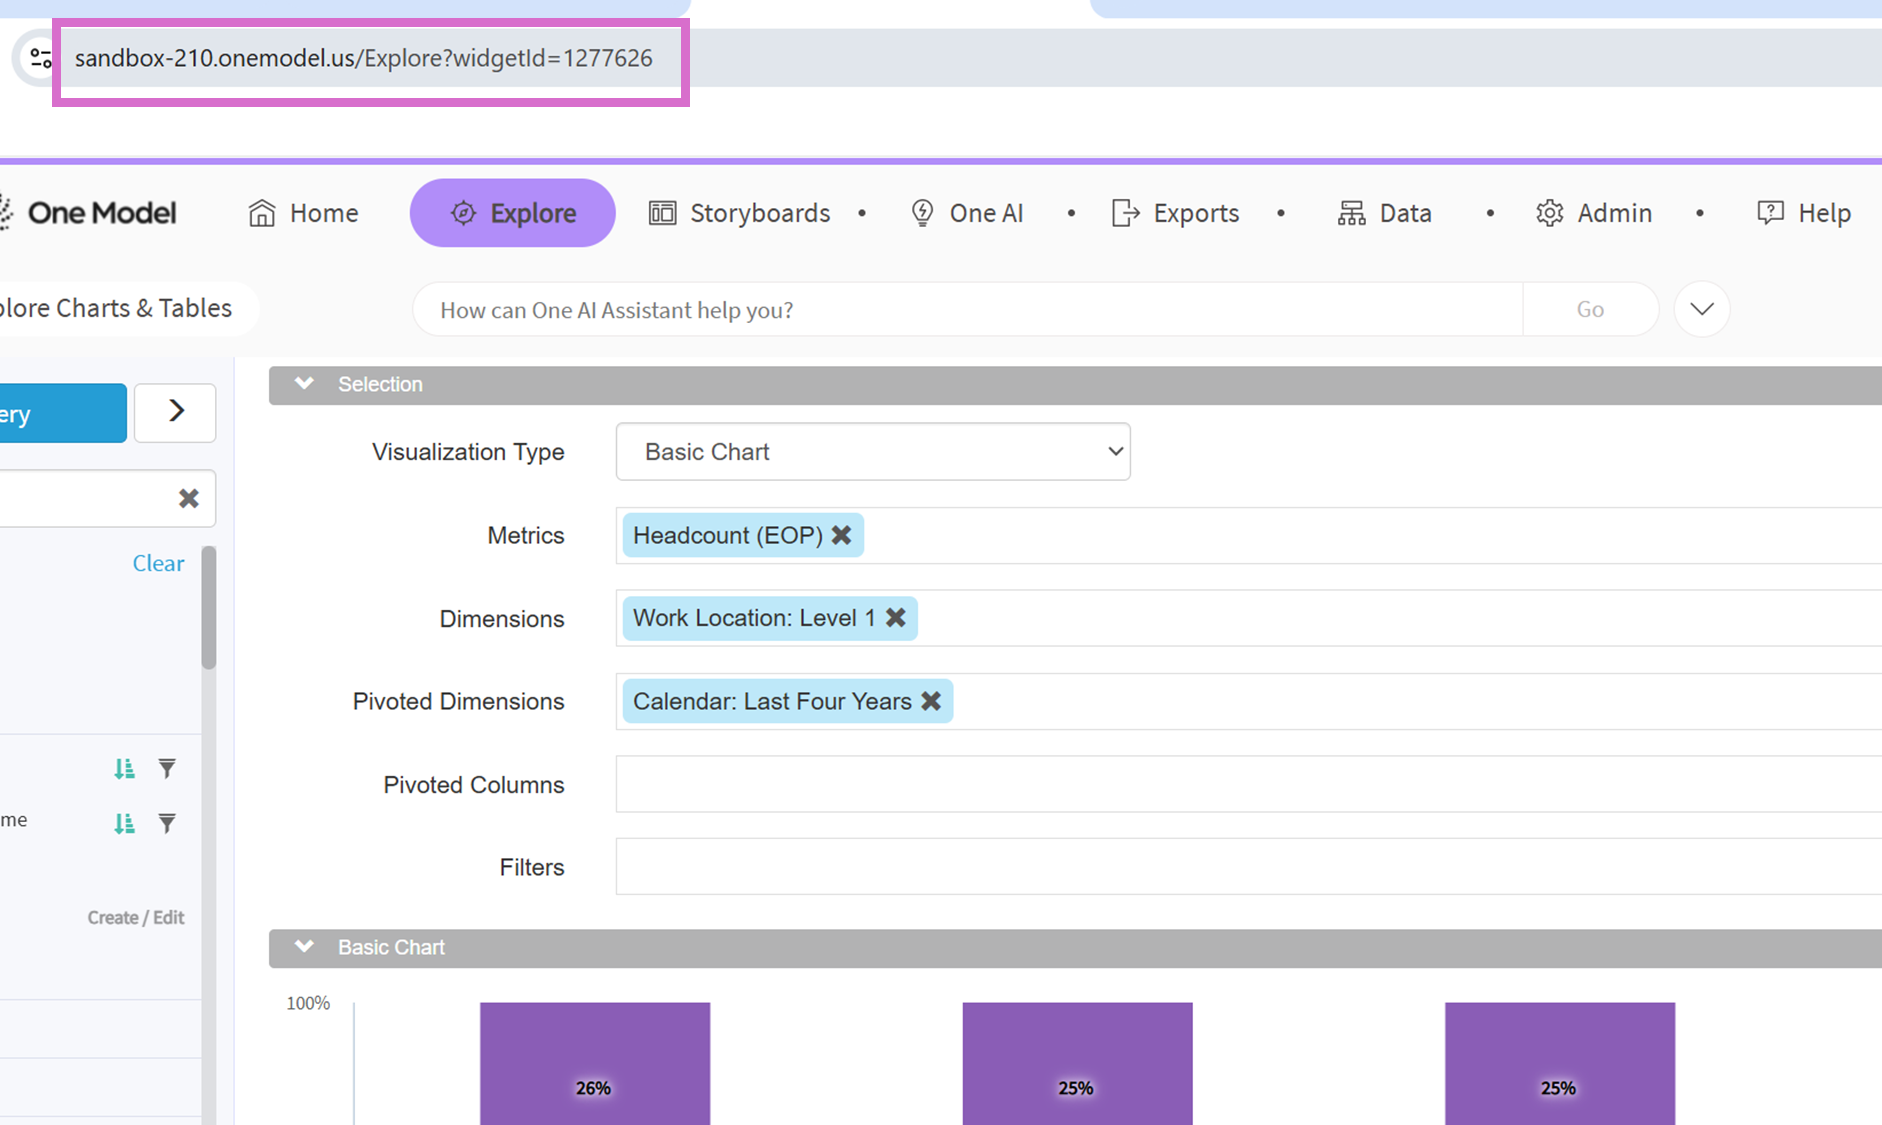This screenshot has width=1882, height=1125.
Task: Click the site information icon in address bar
Action: (40, 58)
